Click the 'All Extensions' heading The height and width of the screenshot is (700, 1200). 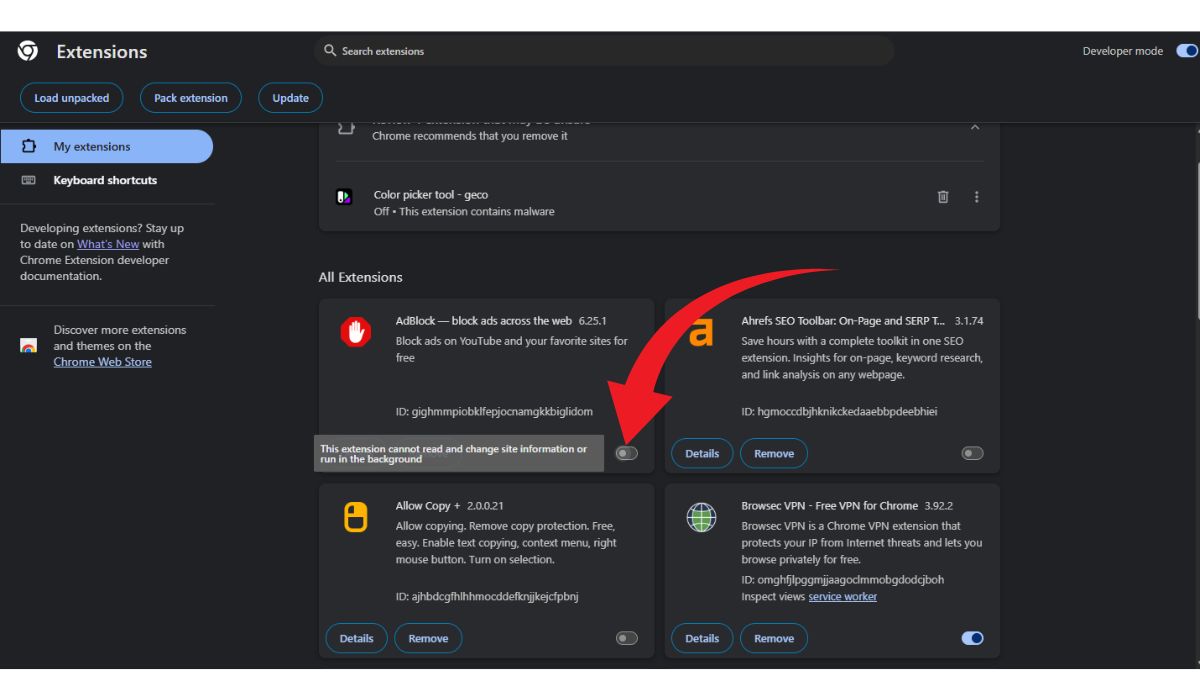pos(361,277)
